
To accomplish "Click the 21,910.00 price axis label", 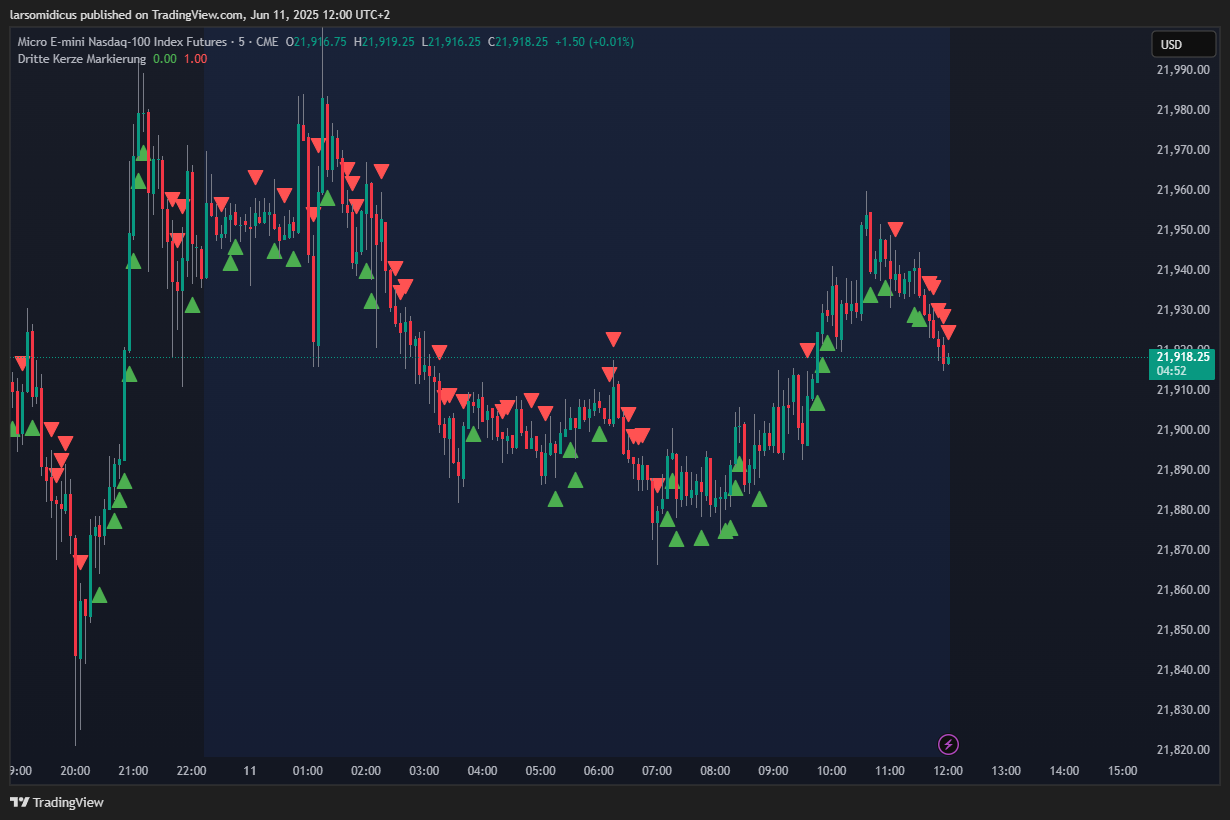I will pyautogui.click(x=1183, y=390).
